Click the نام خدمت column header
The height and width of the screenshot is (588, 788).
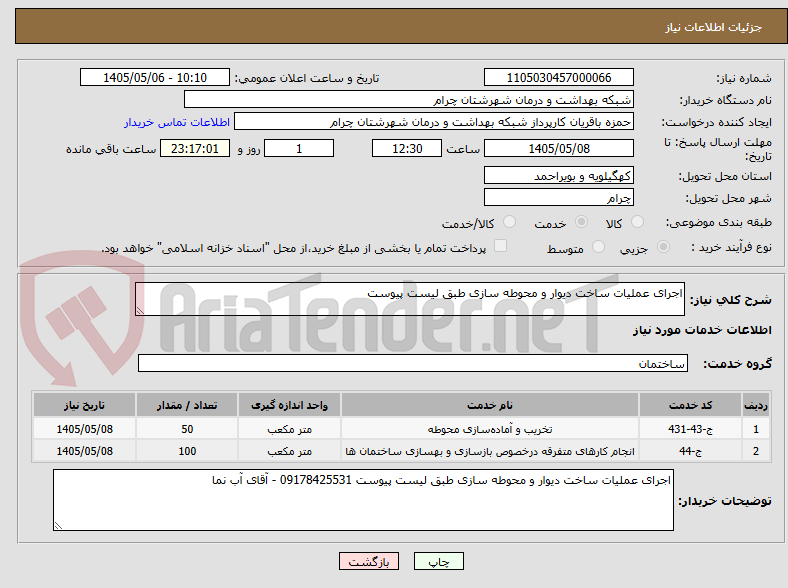click(x=489, y=405)
